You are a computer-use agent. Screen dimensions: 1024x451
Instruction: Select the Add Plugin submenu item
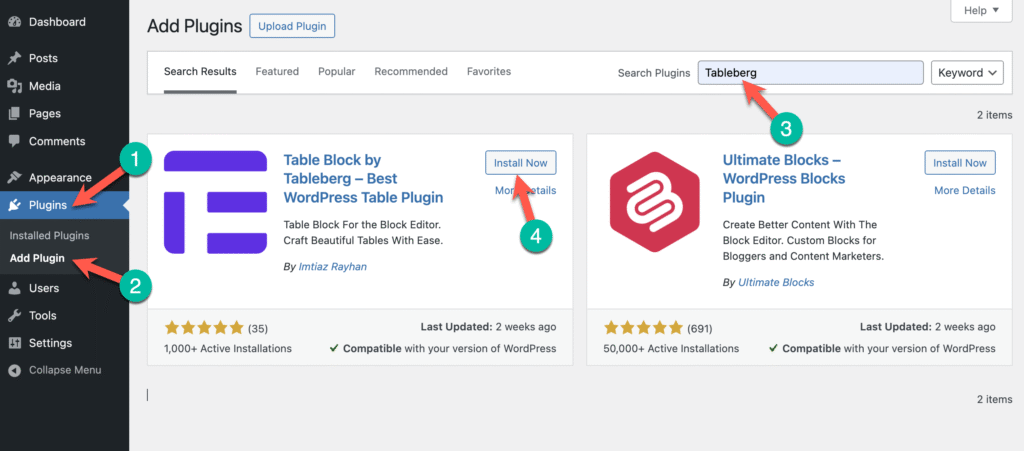tap(37, 258)
